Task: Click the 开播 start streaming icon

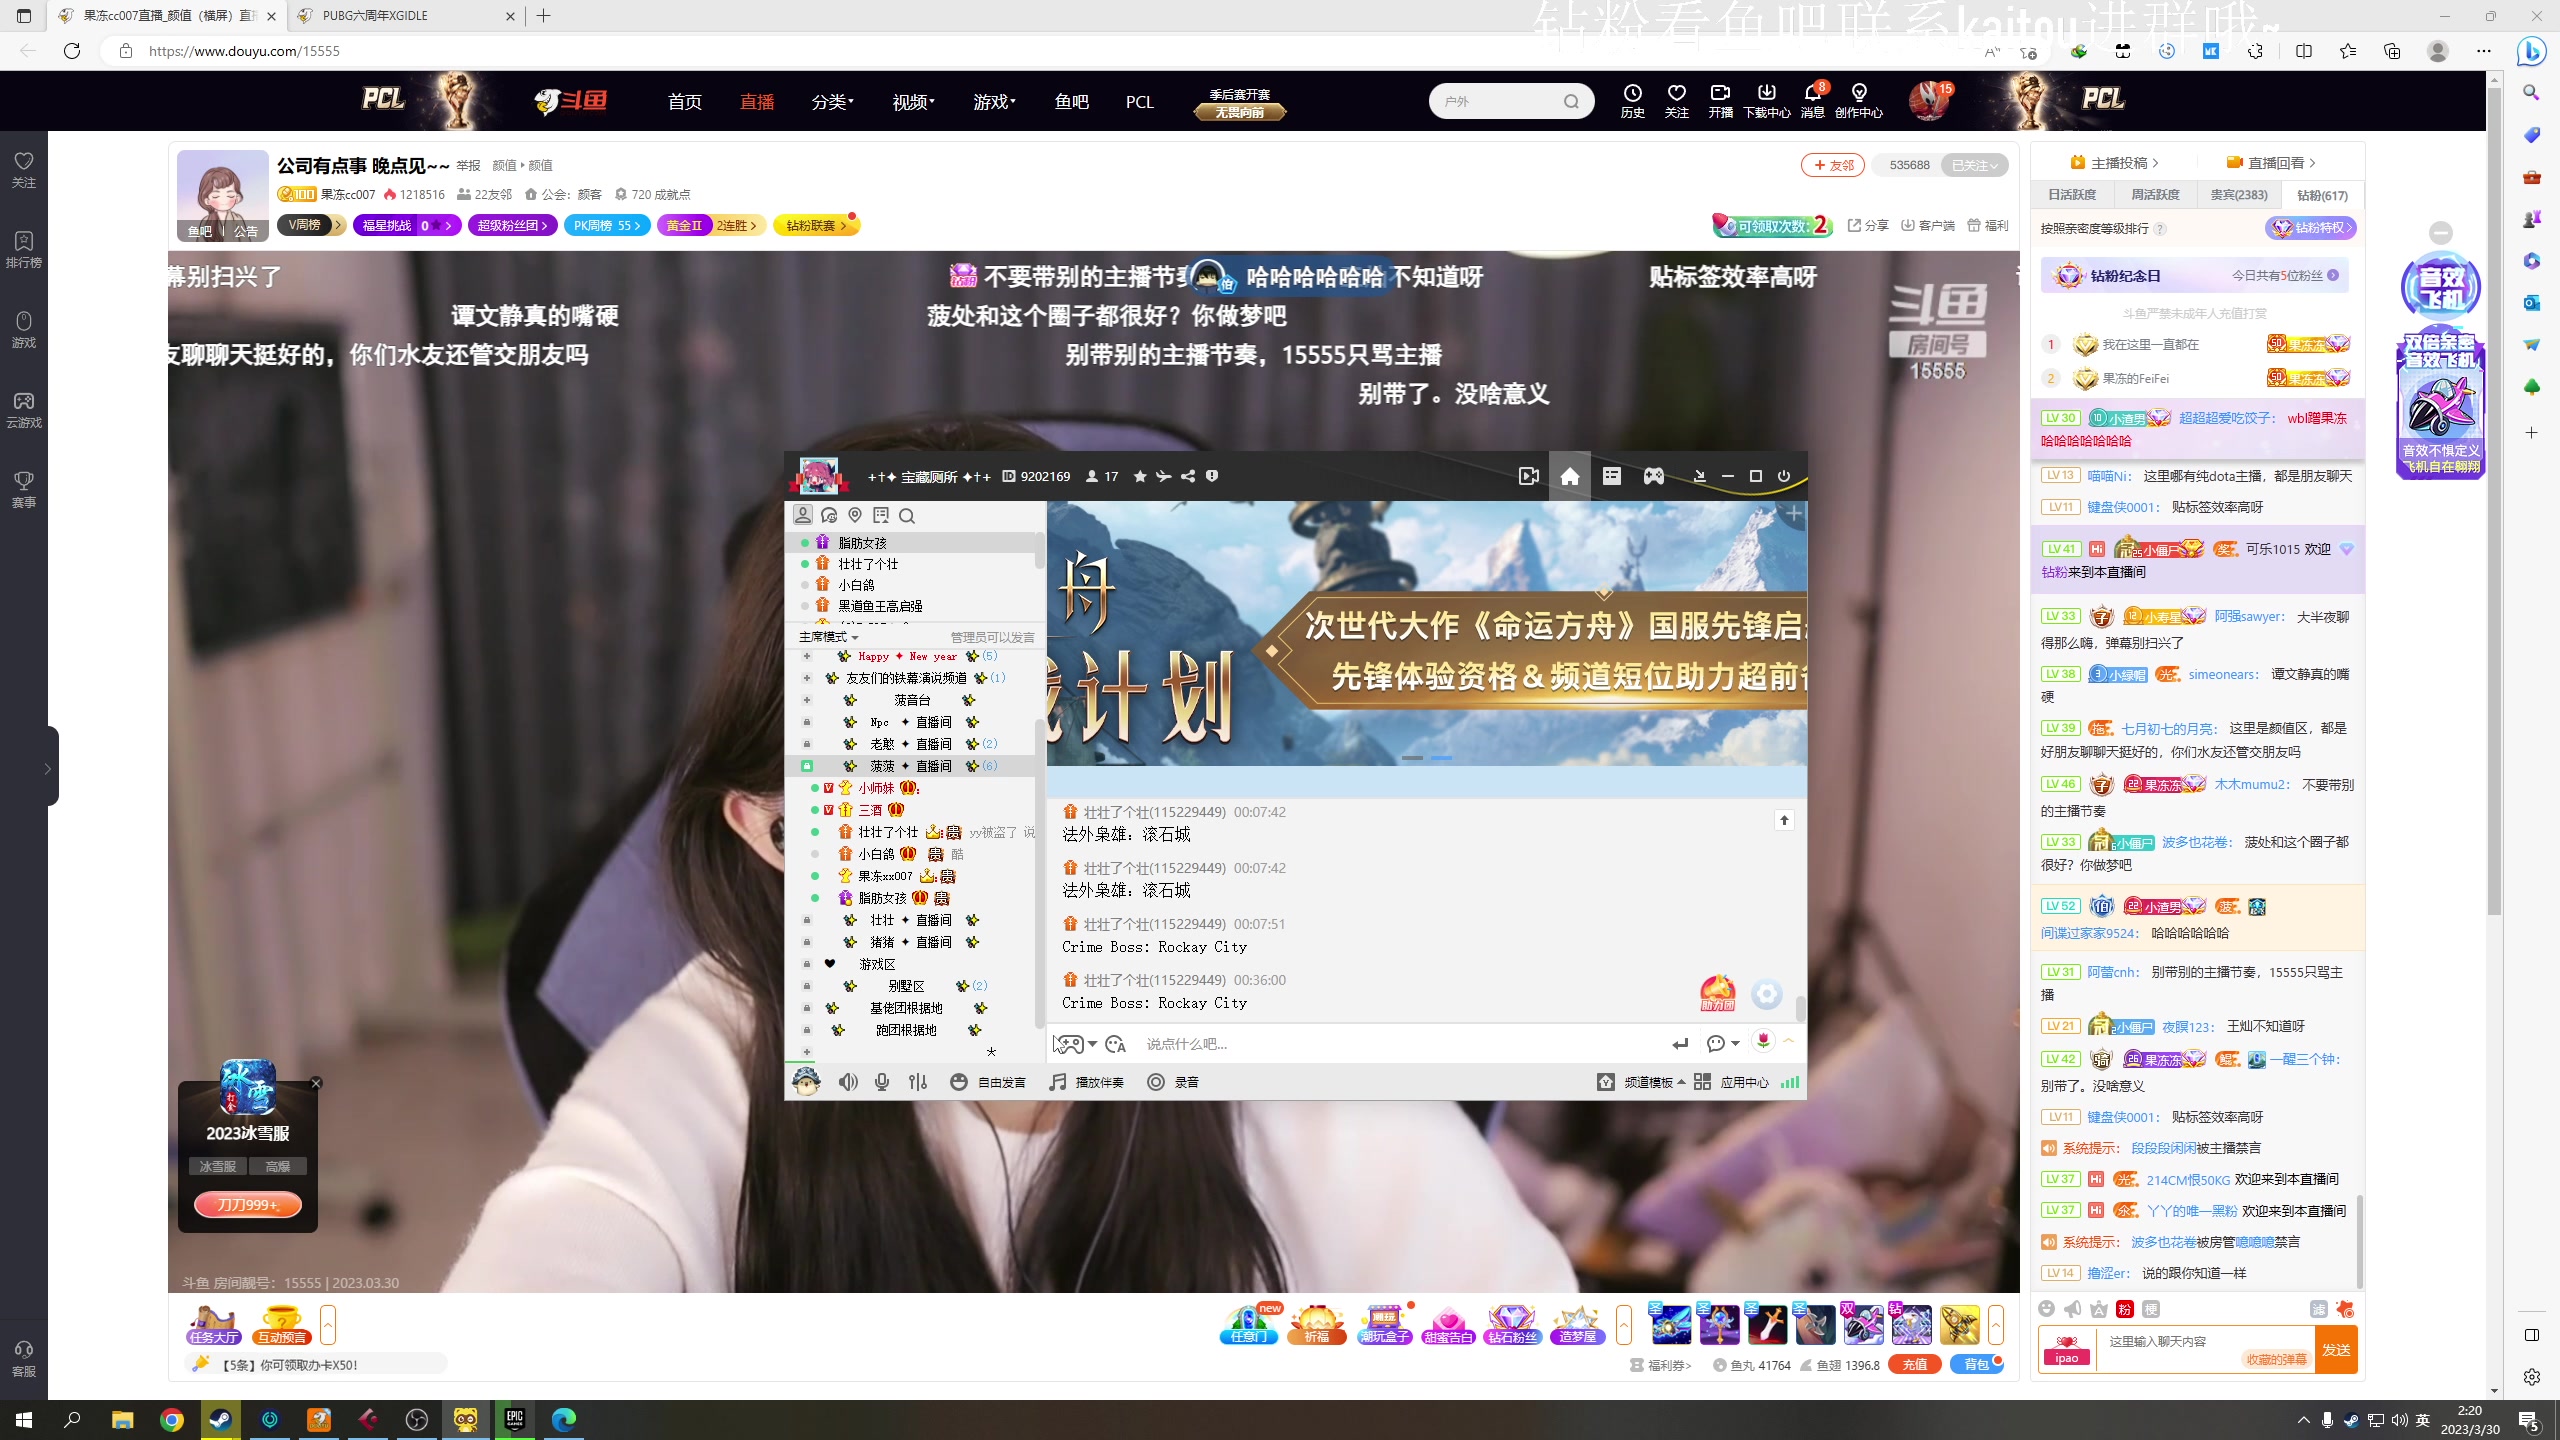Action: (1720, 101)
